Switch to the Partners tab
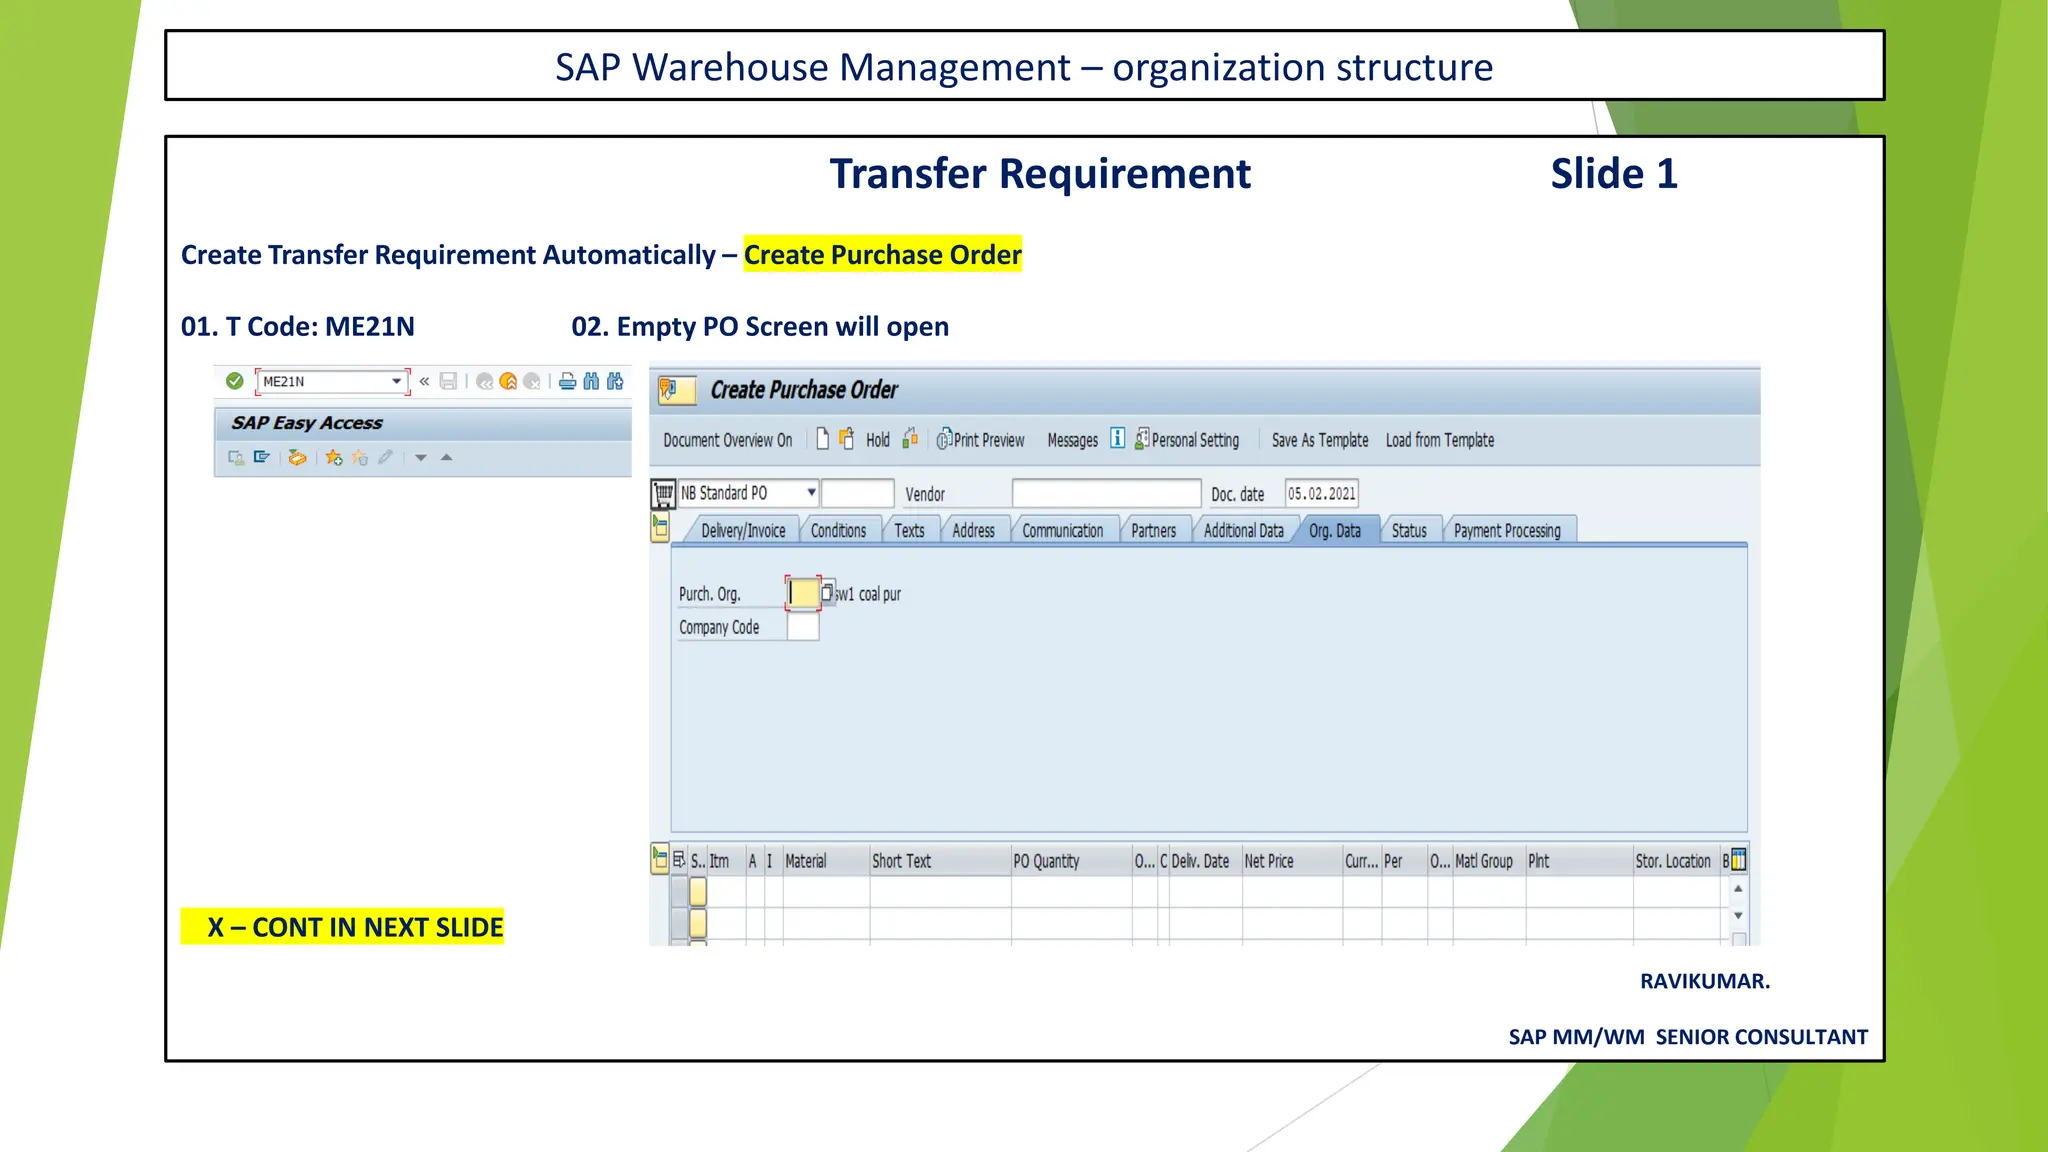Image resolution: width=2048 pixels, height=1152 pixels. point(1153,531)
